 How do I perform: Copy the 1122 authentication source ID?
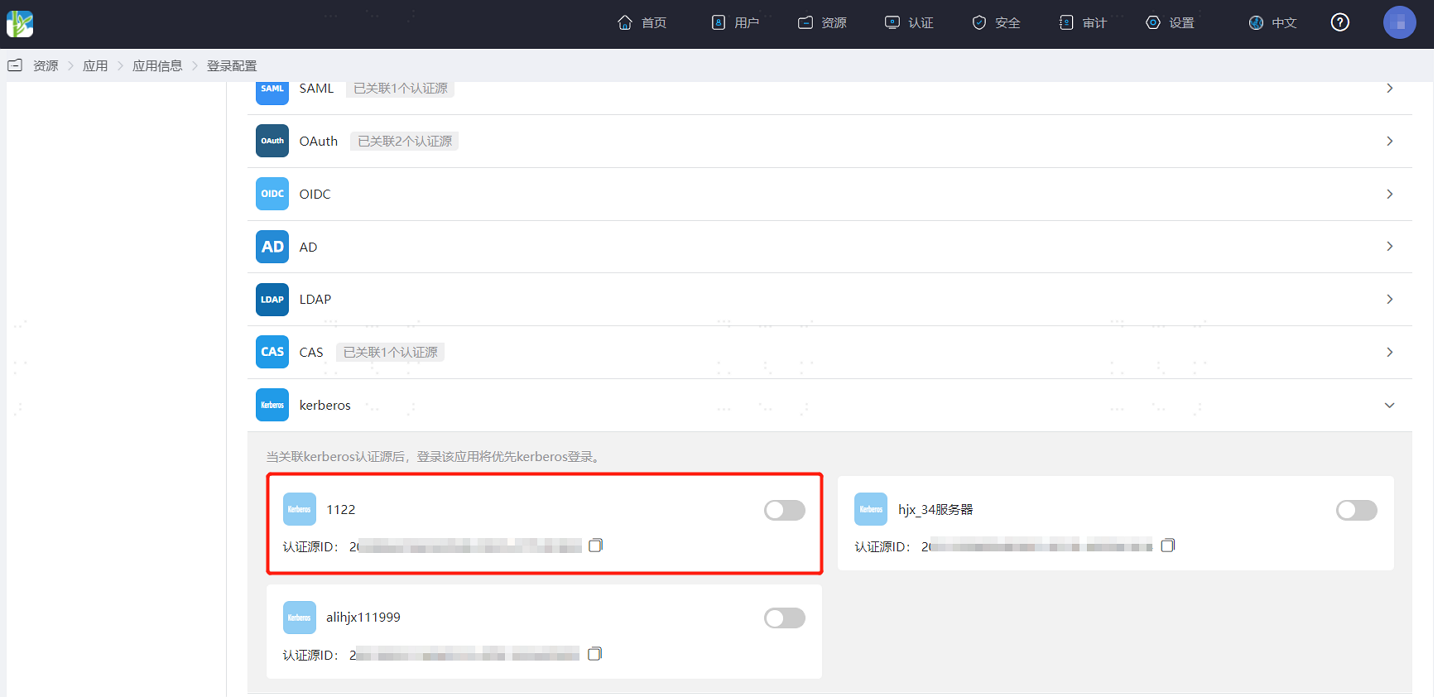(x=596, y=545)
